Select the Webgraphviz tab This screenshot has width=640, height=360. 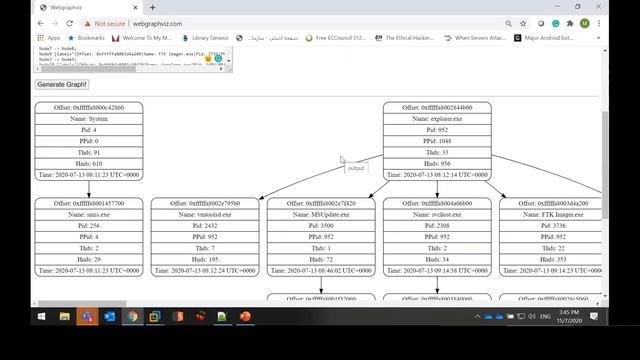(x=89, y=7)
